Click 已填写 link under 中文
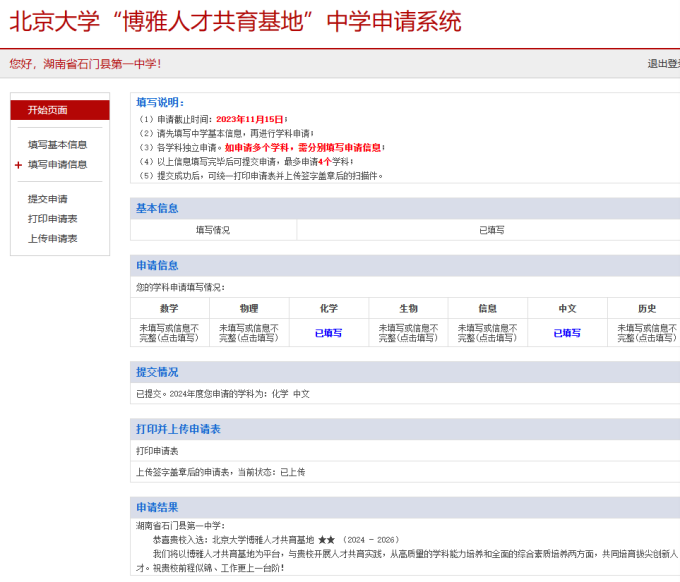The height and width of the screenshot is (582, 680). point(567,333)
